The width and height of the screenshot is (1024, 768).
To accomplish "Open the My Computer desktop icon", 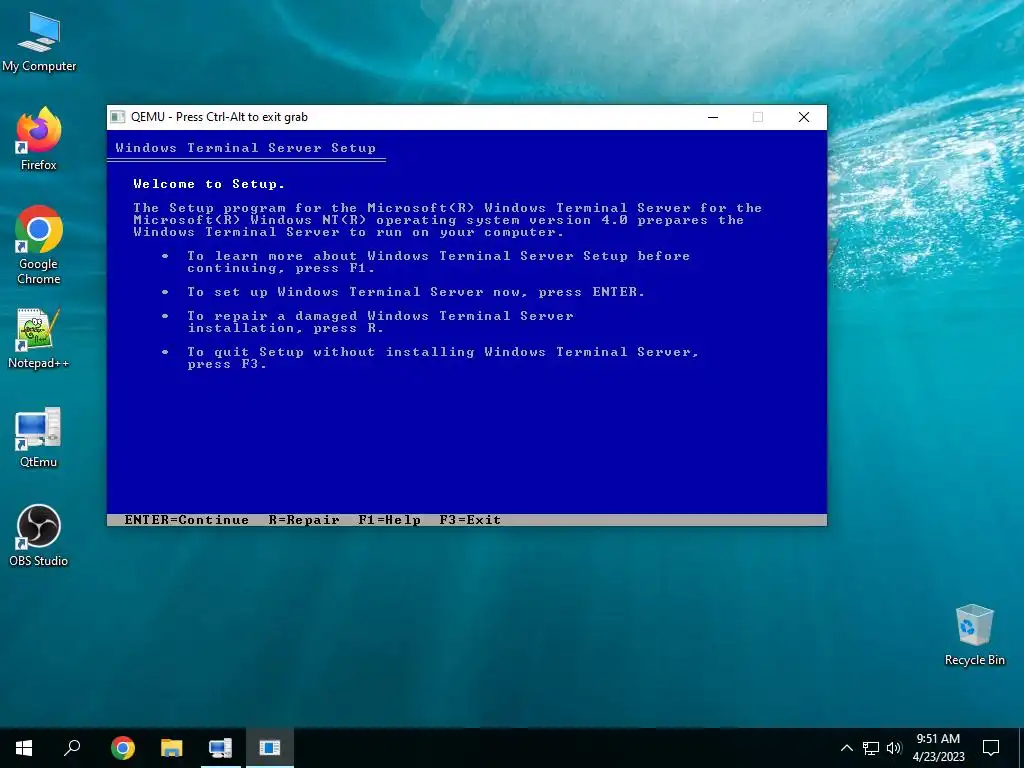I will click(39, 41).
